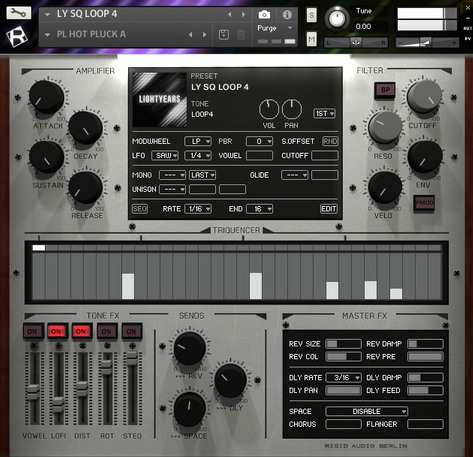Open the LFO 1/4 rate dropdown
473x457 pixels.
(x=198, y=156)
